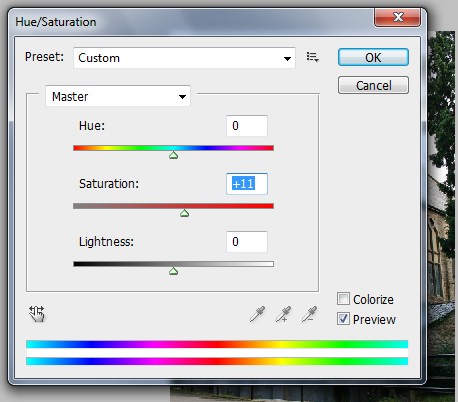Click the Hue slider handle

coord(173,155)
